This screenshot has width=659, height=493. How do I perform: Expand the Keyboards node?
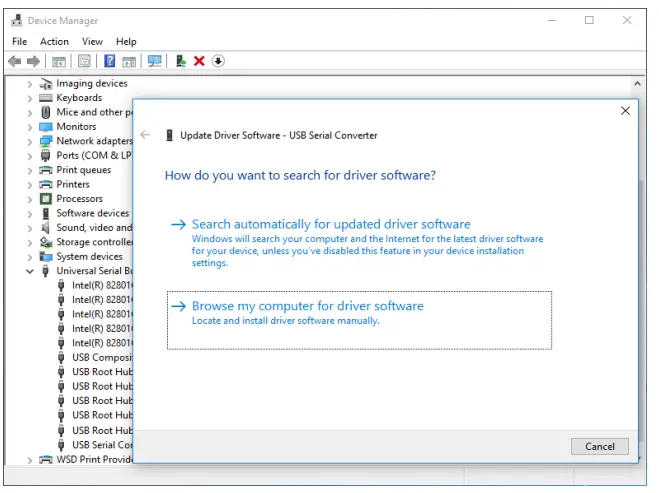click(x=29, y=98)
